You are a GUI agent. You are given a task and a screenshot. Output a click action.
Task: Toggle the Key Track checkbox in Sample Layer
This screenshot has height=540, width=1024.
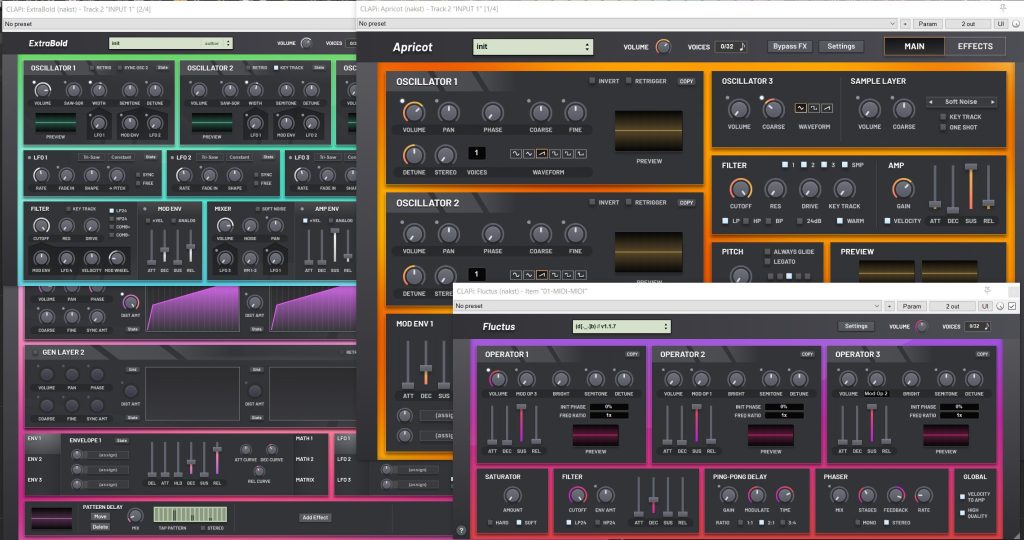943,116
